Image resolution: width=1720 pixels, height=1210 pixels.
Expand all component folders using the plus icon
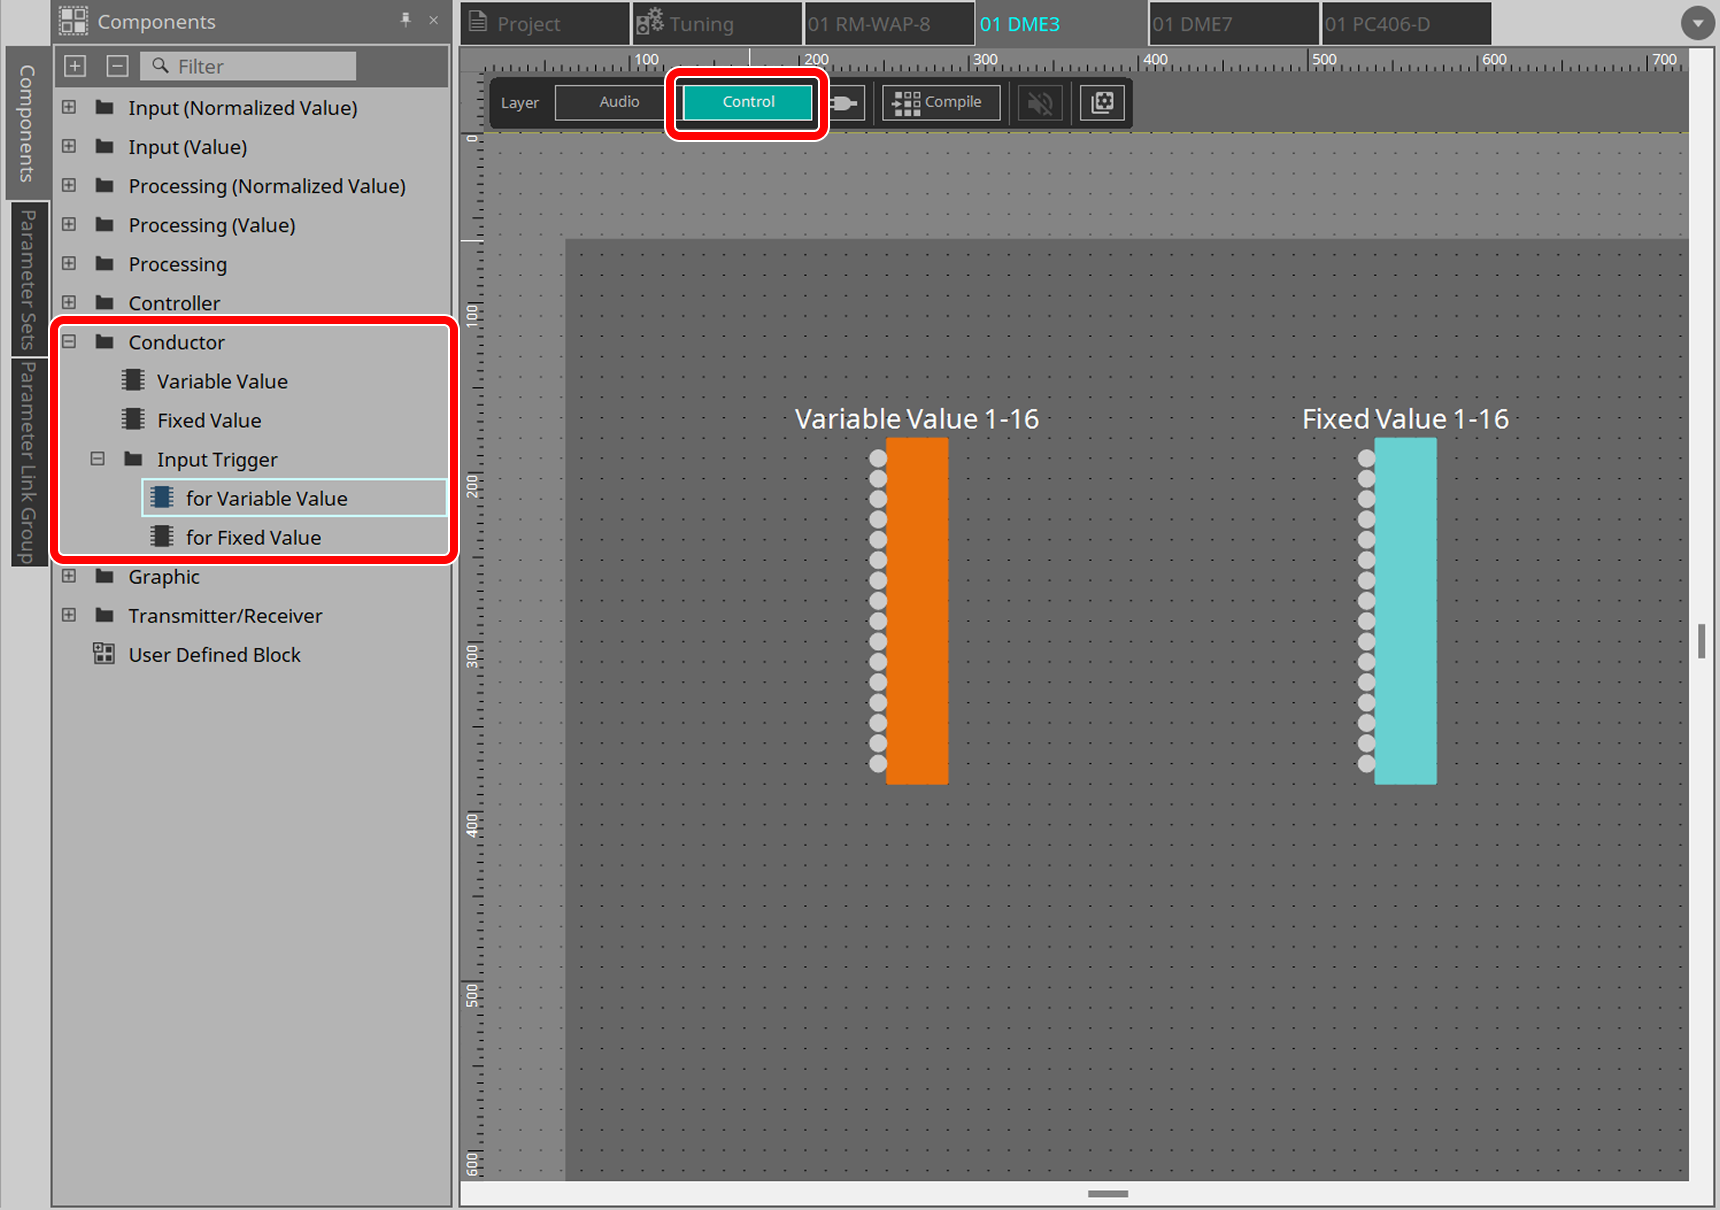(75, 65)
